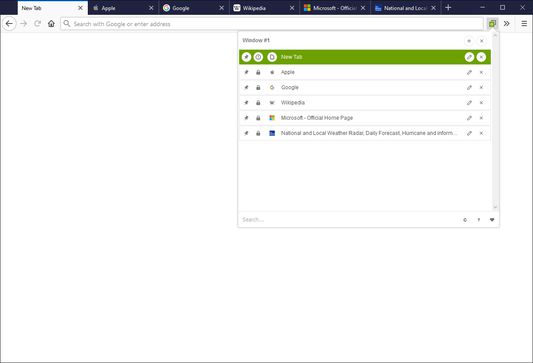Switch to the Microsoft - Official browser tab
Screen dimensions: 533x363
pyautogui.click(x=335, y=8)
